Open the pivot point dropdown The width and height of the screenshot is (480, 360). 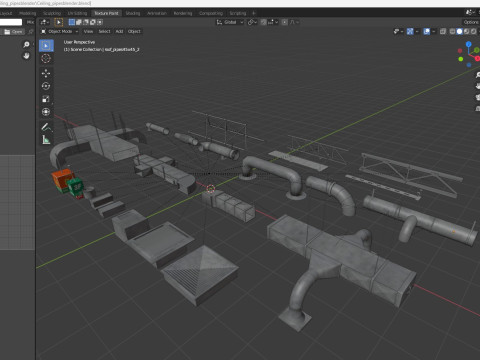click(x=252, y=22)
